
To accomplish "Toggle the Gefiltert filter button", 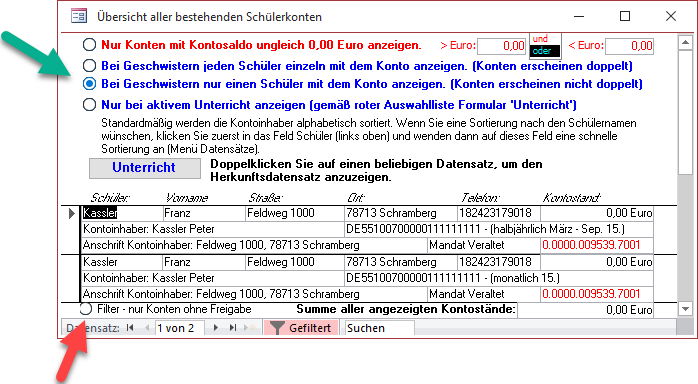I will click(301, 328).
